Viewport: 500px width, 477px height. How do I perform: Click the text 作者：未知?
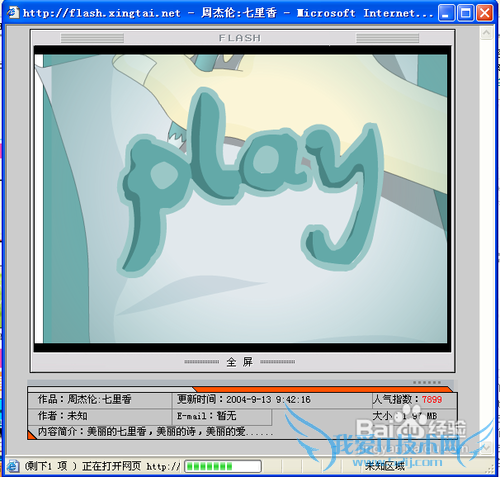point(62,416)
